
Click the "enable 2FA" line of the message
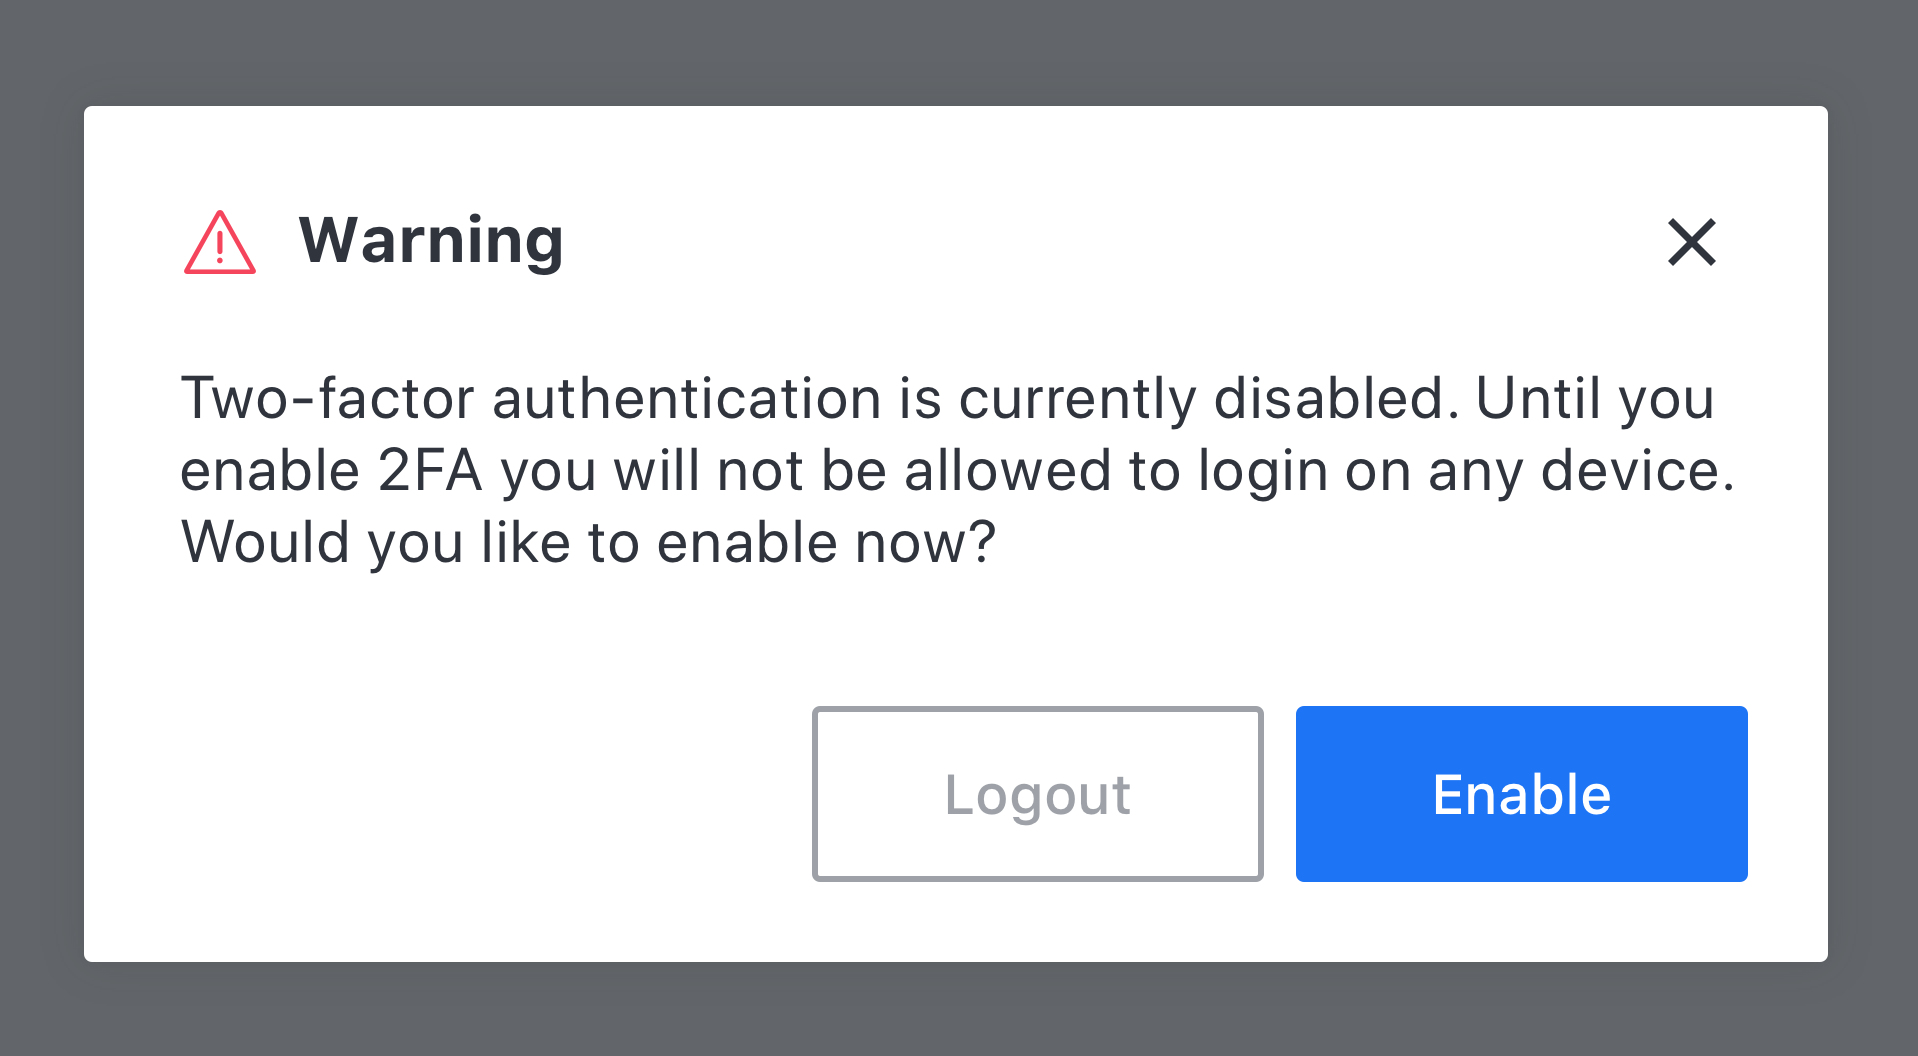pos(957,471)
